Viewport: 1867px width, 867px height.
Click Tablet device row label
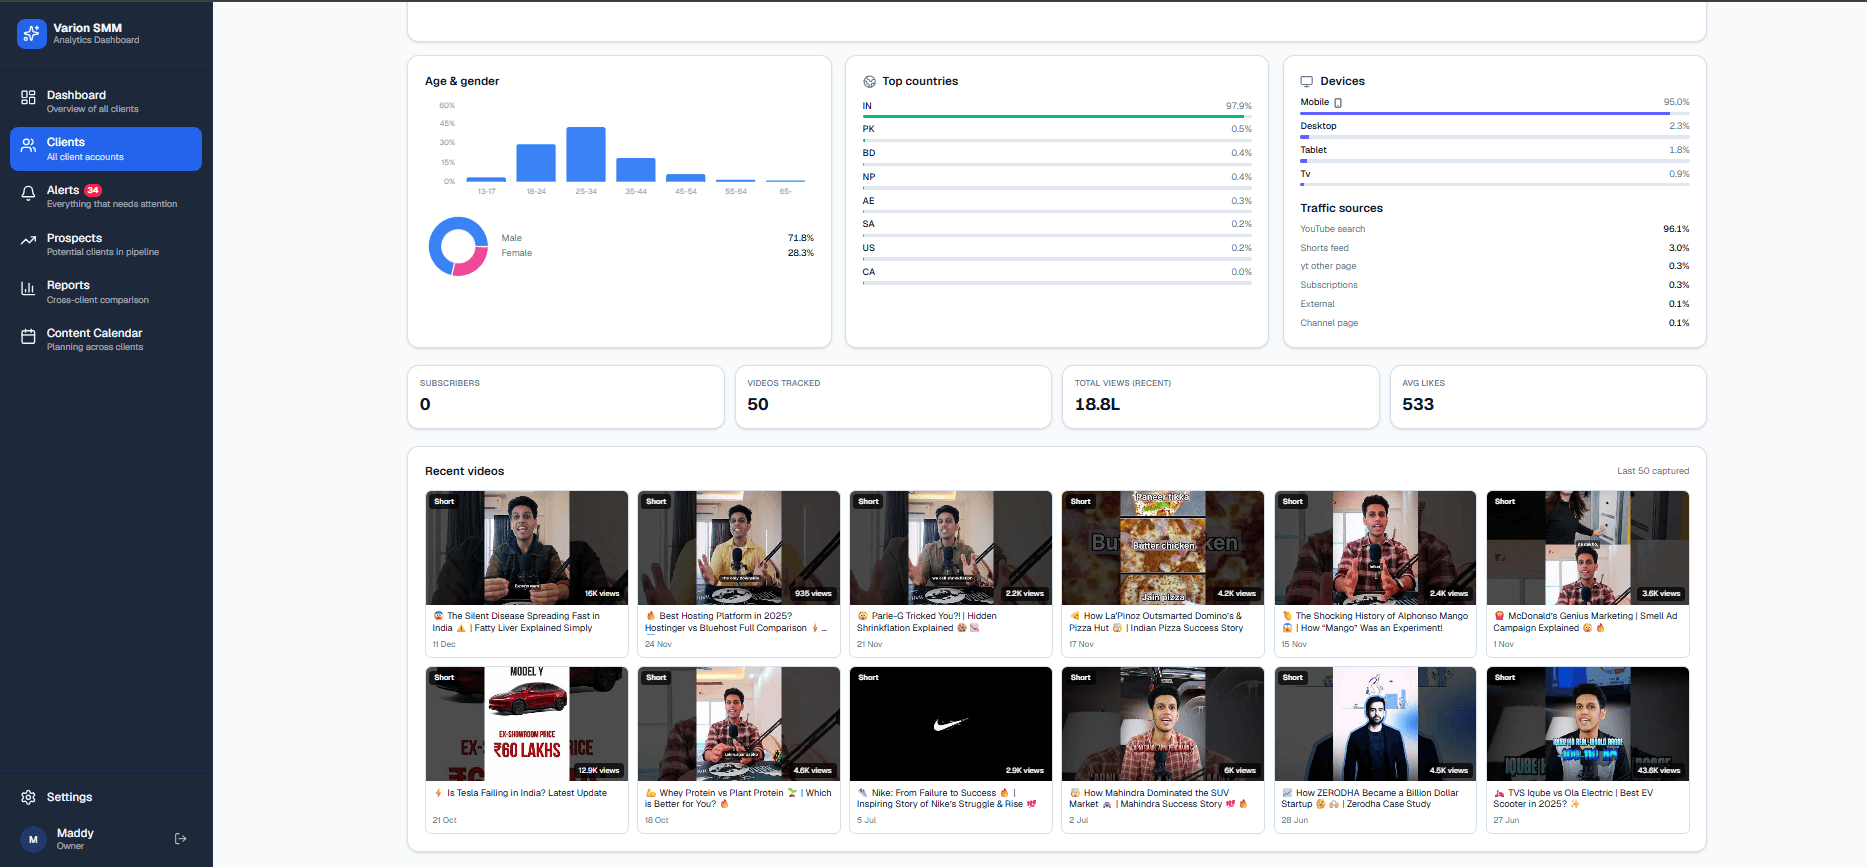tap(1313, 150)
